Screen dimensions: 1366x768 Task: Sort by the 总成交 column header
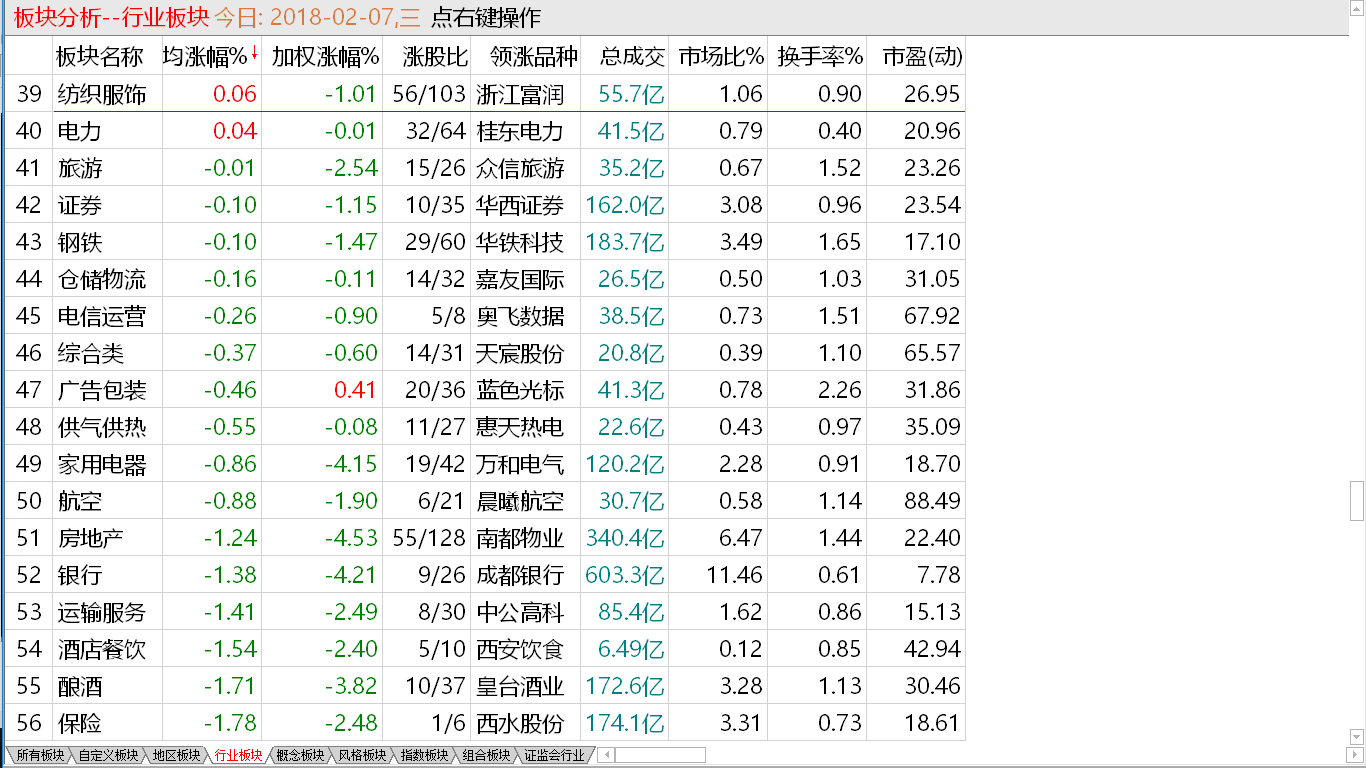tap(632, 57)
